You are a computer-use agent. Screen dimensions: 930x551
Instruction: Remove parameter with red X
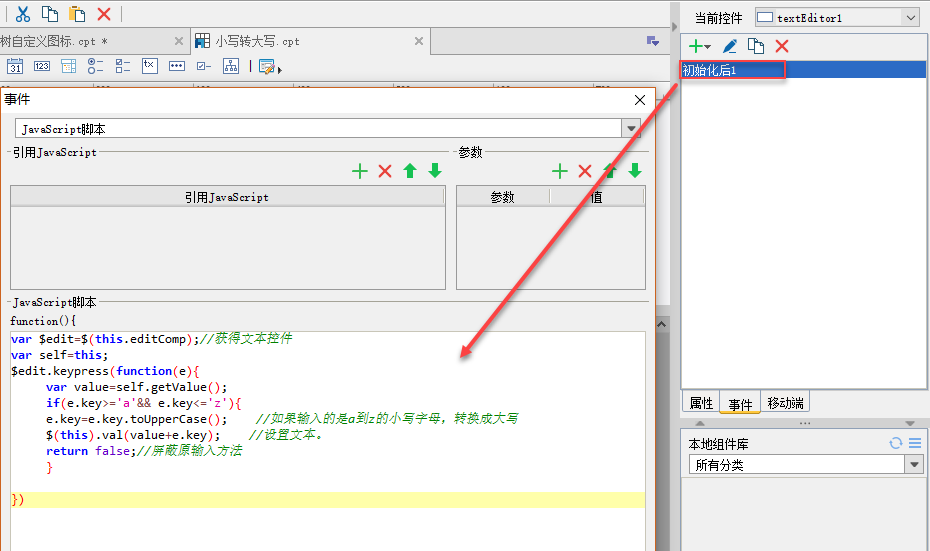click(585, 171)
